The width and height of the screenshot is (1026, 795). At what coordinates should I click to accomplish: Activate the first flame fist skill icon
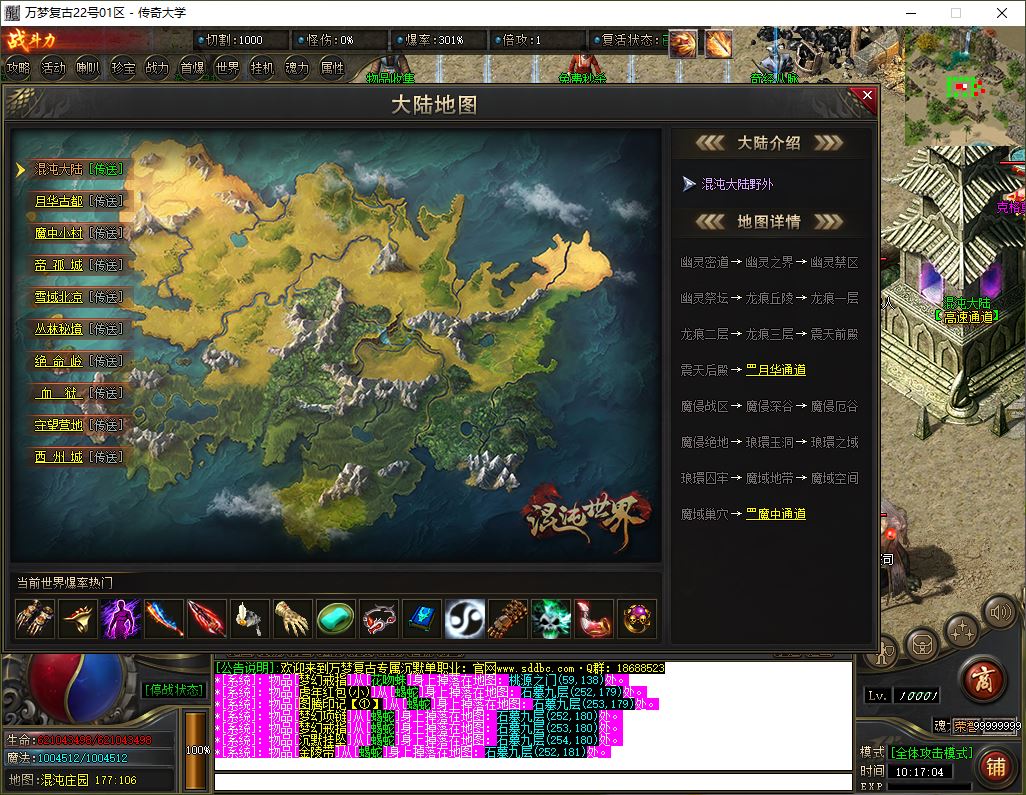(x=682, y=44)
